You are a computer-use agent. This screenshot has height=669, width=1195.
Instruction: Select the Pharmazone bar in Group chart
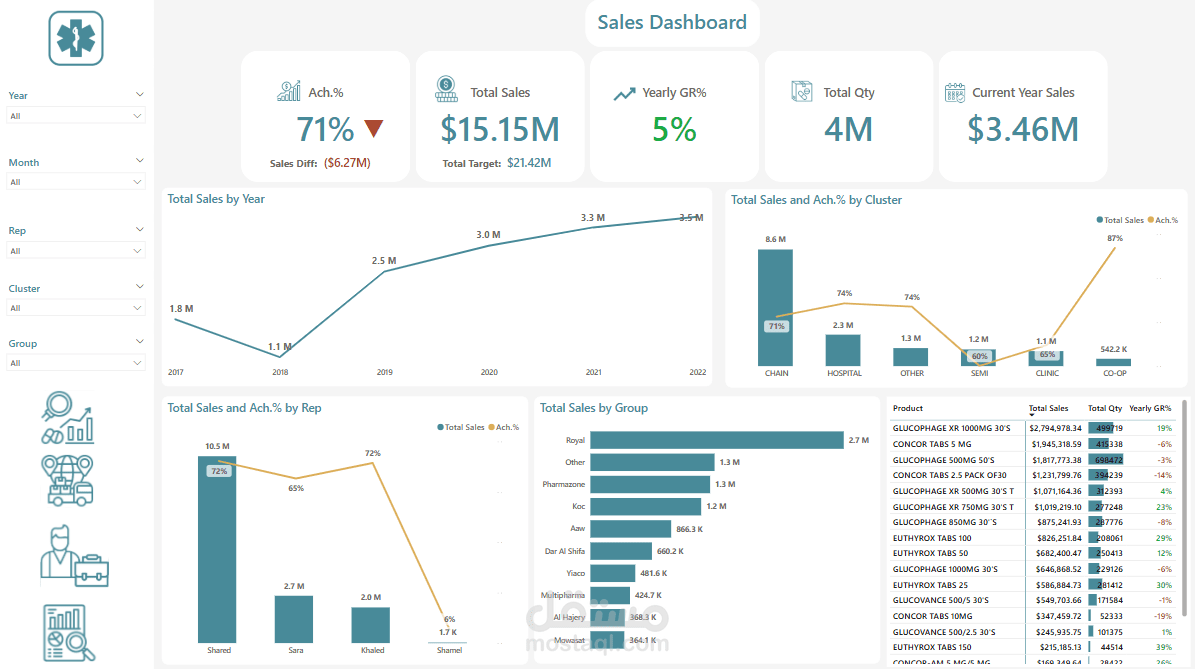pos(650,485)
